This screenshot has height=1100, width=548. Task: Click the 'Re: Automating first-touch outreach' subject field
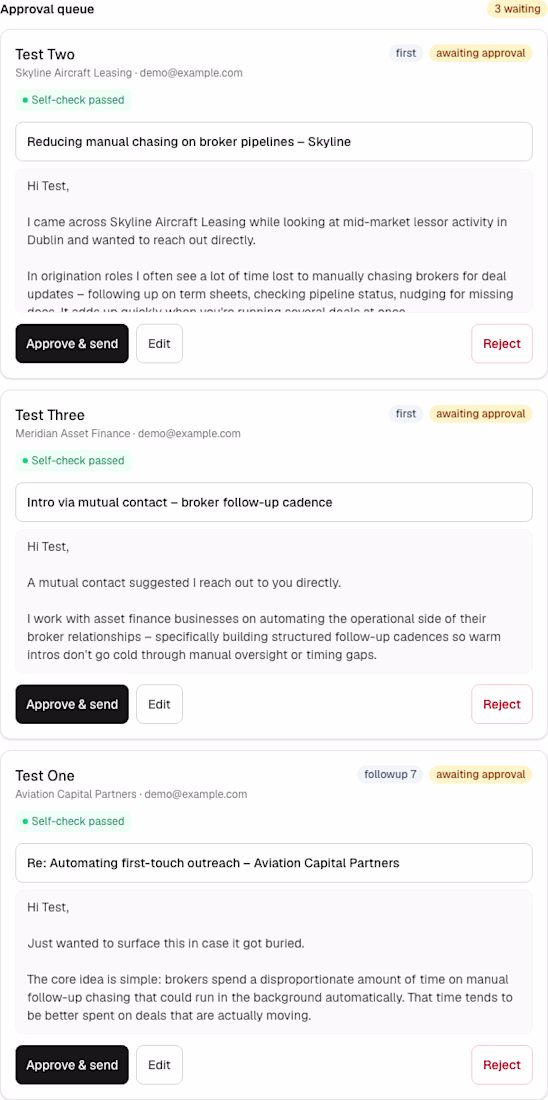click(274, 863)
